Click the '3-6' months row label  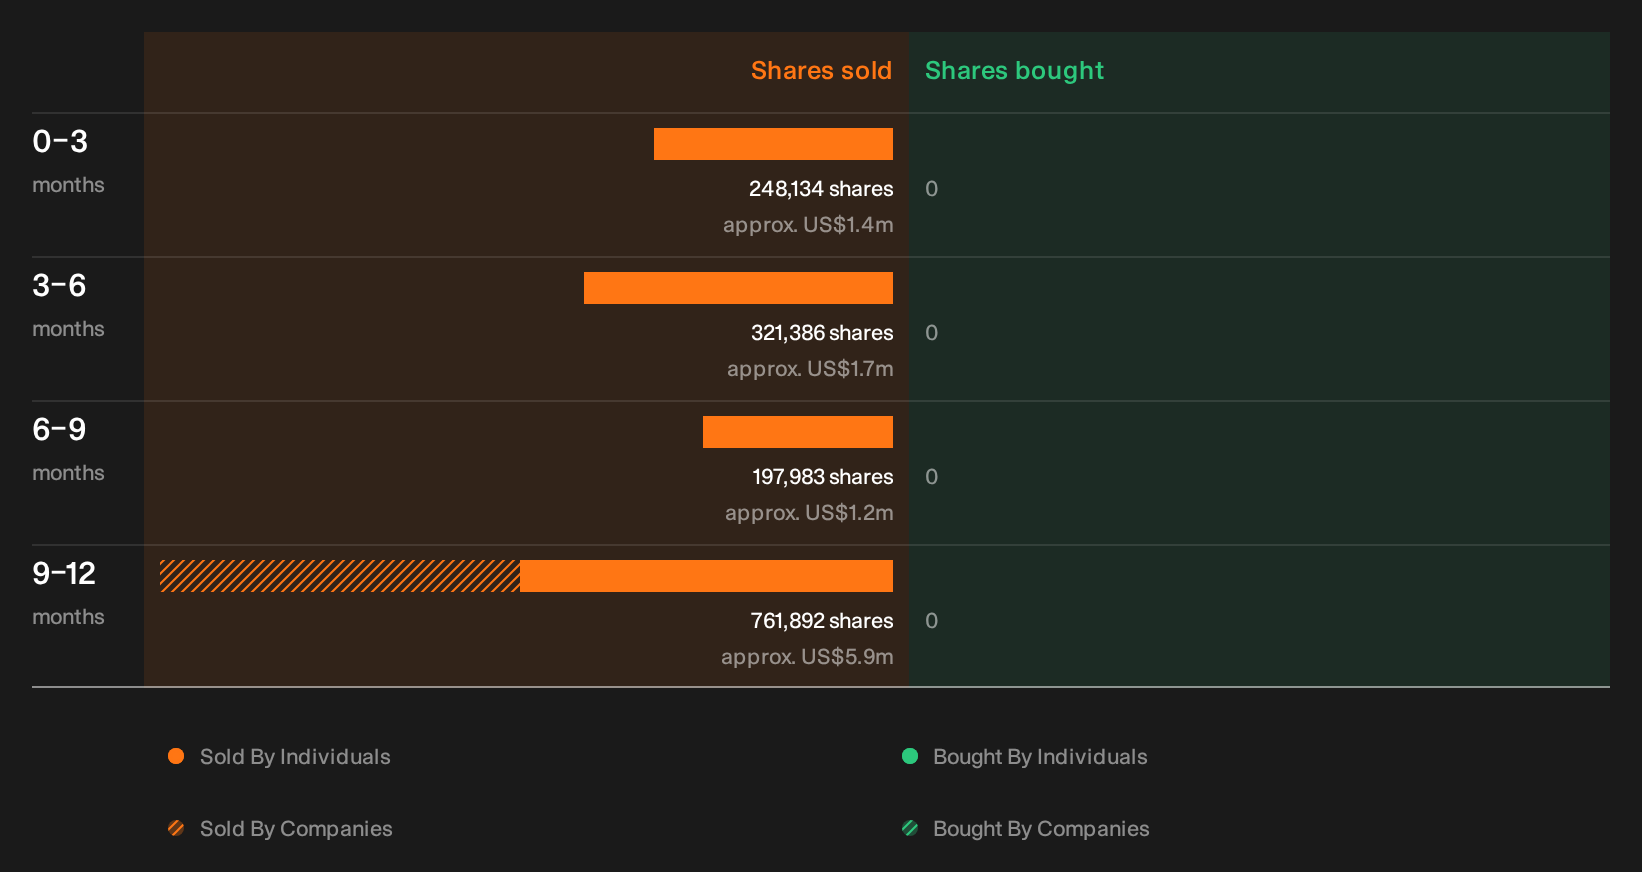59,286
